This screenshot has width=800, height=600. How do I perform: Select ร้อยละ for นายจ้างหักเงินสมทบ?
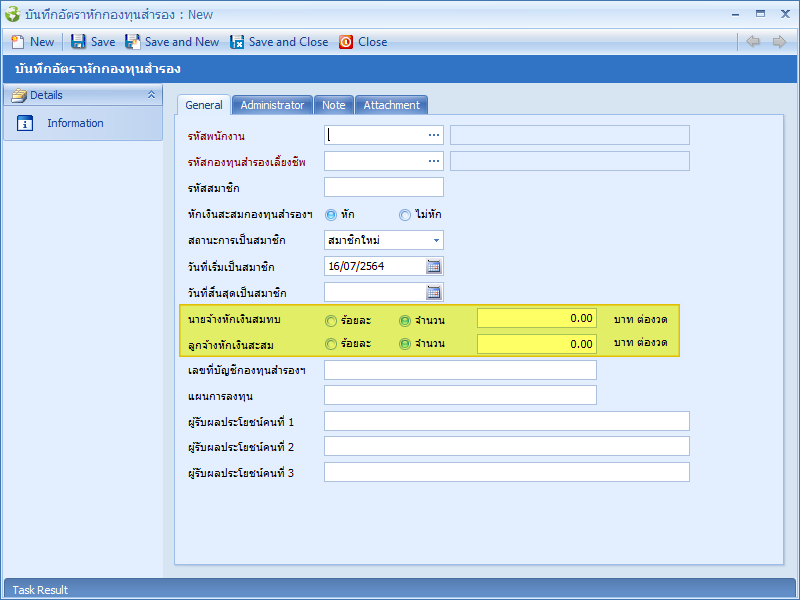coord(331,320)
